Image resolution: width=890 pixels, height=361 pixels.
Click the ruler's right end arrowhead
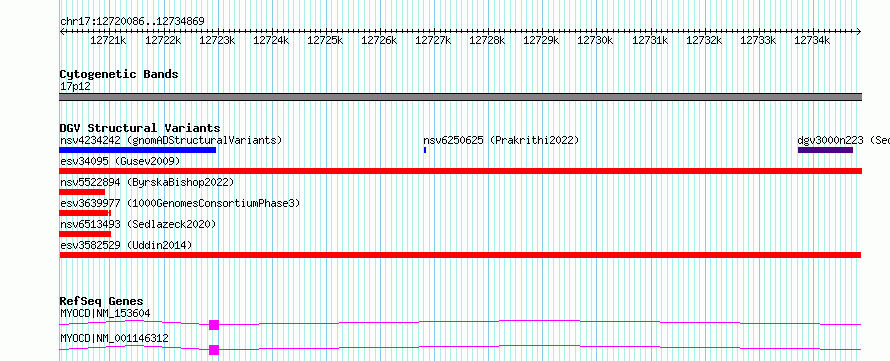click(859, 32)
